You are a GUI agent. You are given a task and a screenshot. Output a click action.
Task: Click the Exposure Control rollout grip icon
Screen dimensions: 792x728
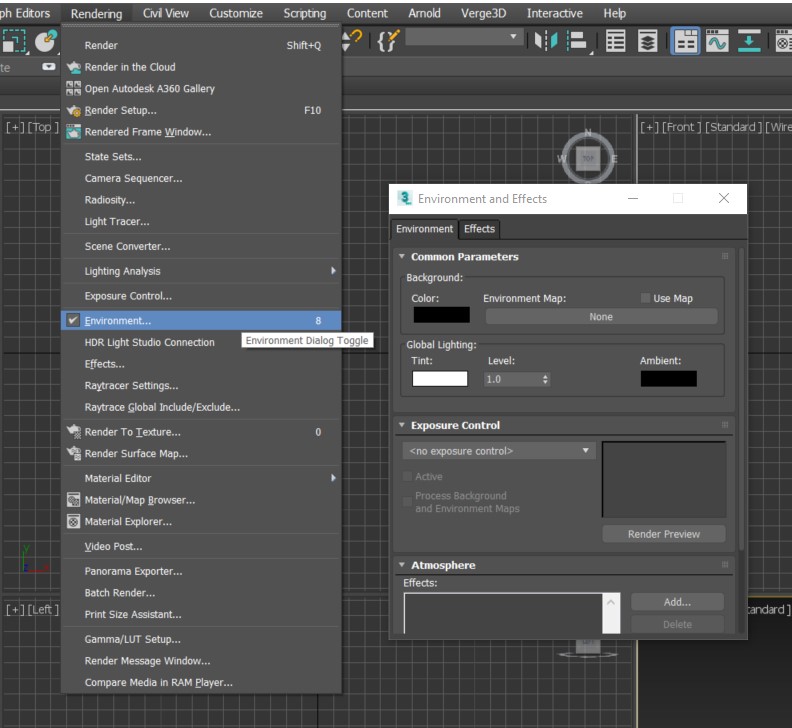(725, 425)
